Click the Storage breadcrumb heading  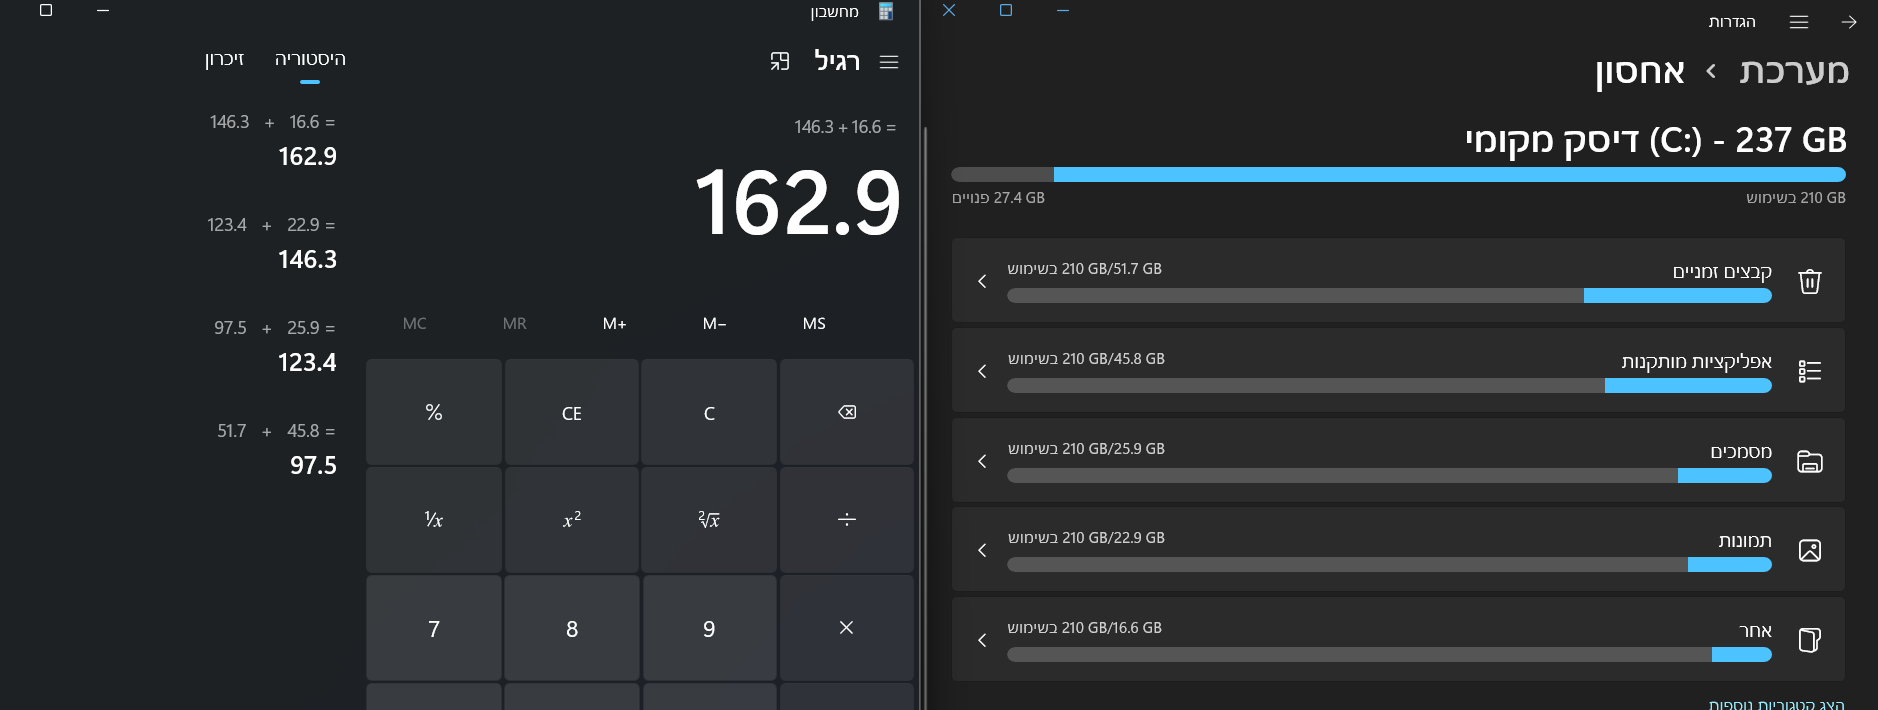(x=1640, y=71)
